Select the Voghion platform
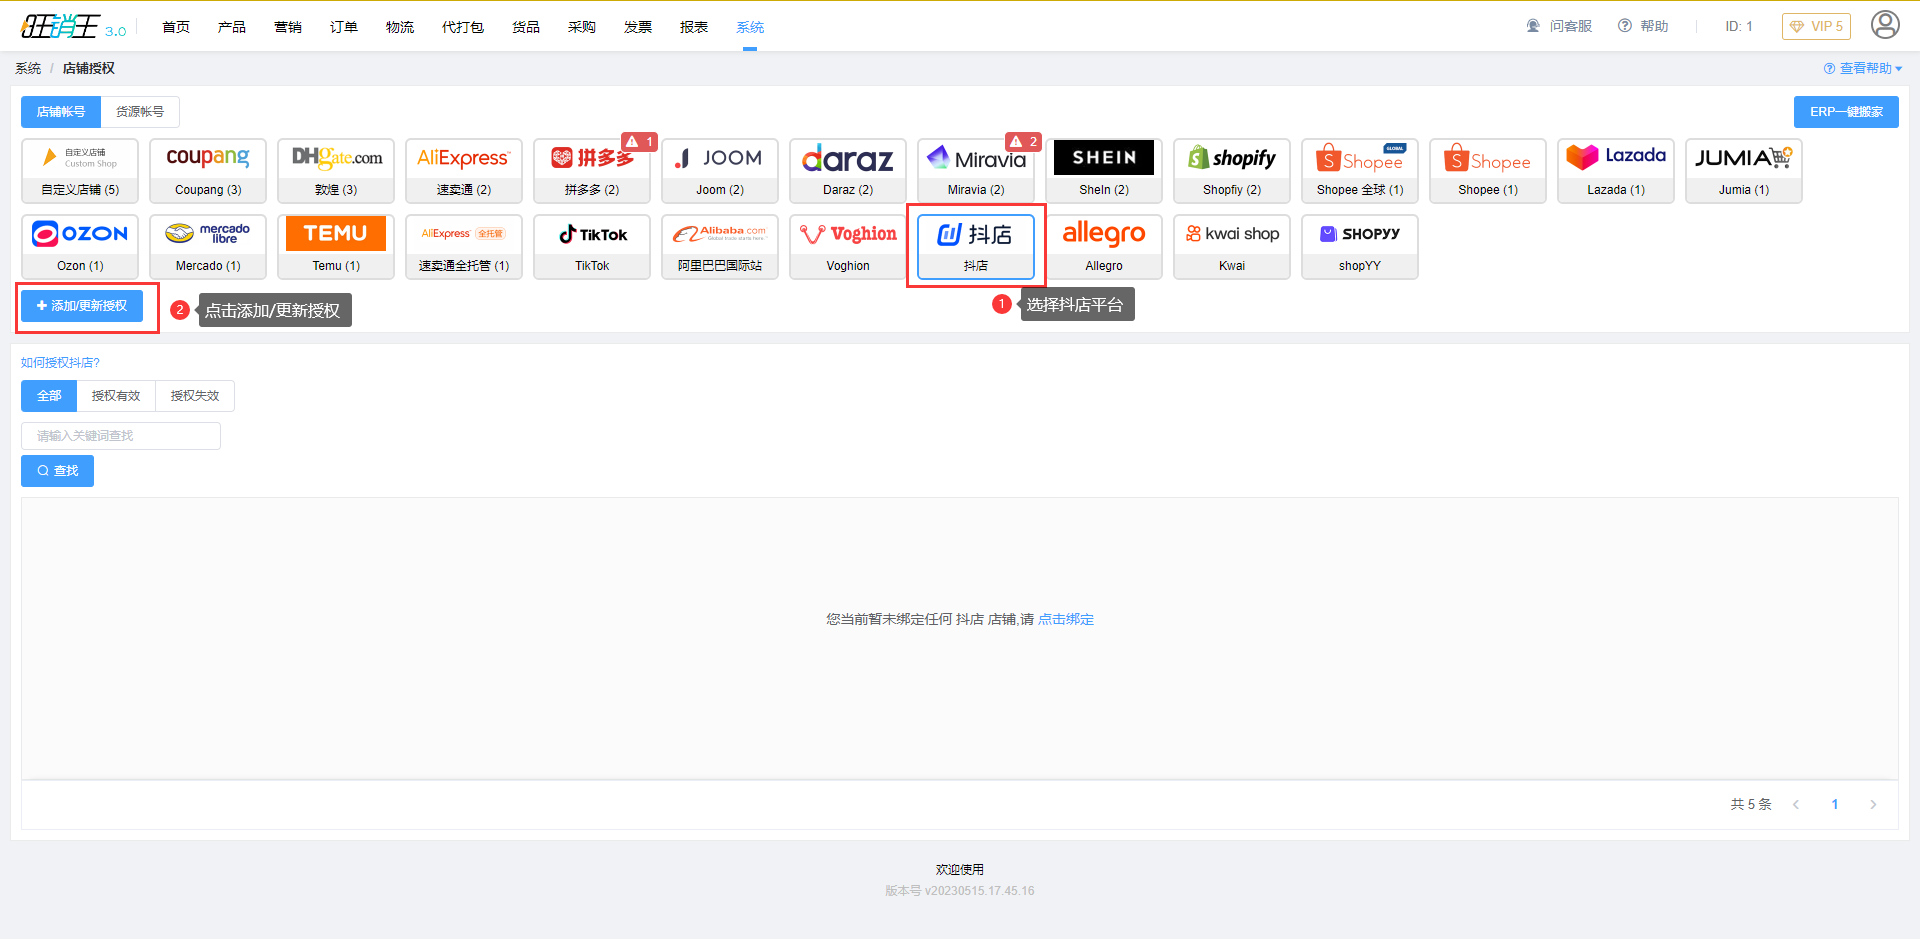This screenshot has height=939, width=1920. 848,247
